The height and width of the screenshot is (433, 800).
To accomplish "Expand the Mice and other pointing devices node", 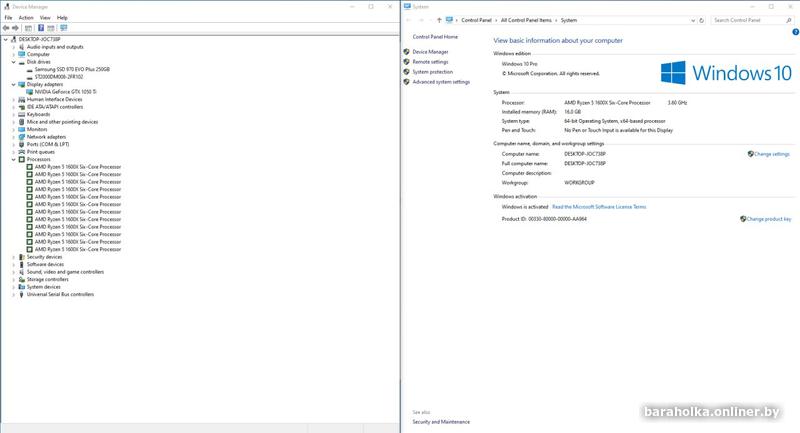I will pos(14,122).
